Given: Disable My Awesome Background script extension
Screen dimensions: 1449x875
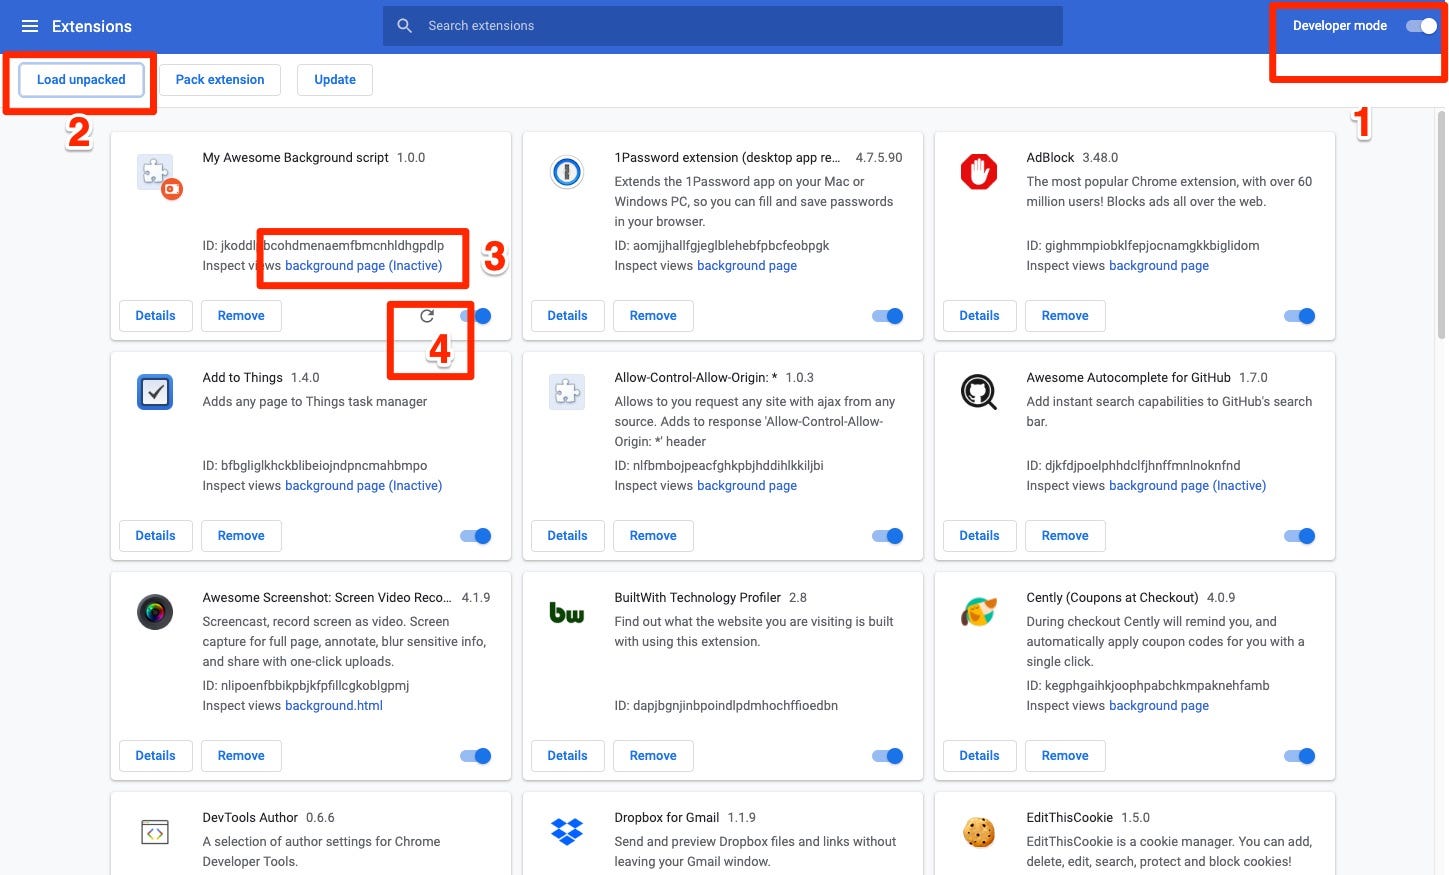Looking at the screenshot, I should click(477, 316).
